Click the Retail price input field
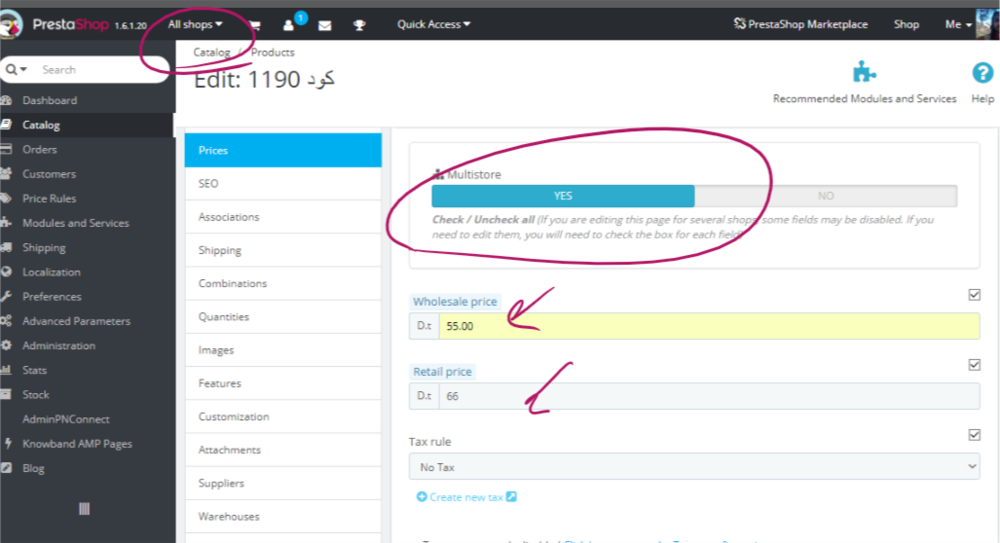The height and width of the screenshot is (543, 1000). point(709,396)
